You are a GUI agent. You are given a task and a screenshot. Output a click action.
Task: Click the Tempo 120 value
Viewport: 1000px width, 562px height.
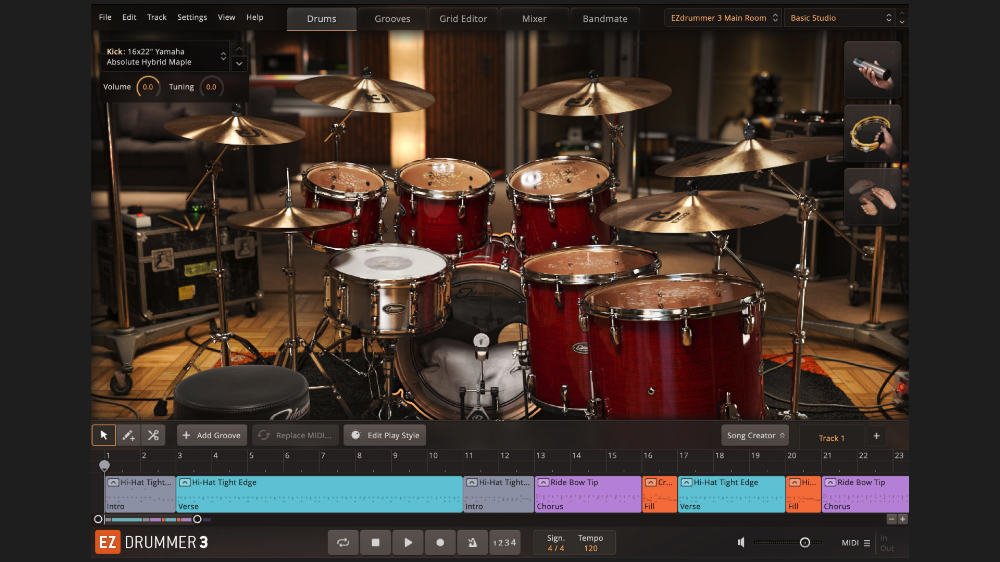point(591,548)
